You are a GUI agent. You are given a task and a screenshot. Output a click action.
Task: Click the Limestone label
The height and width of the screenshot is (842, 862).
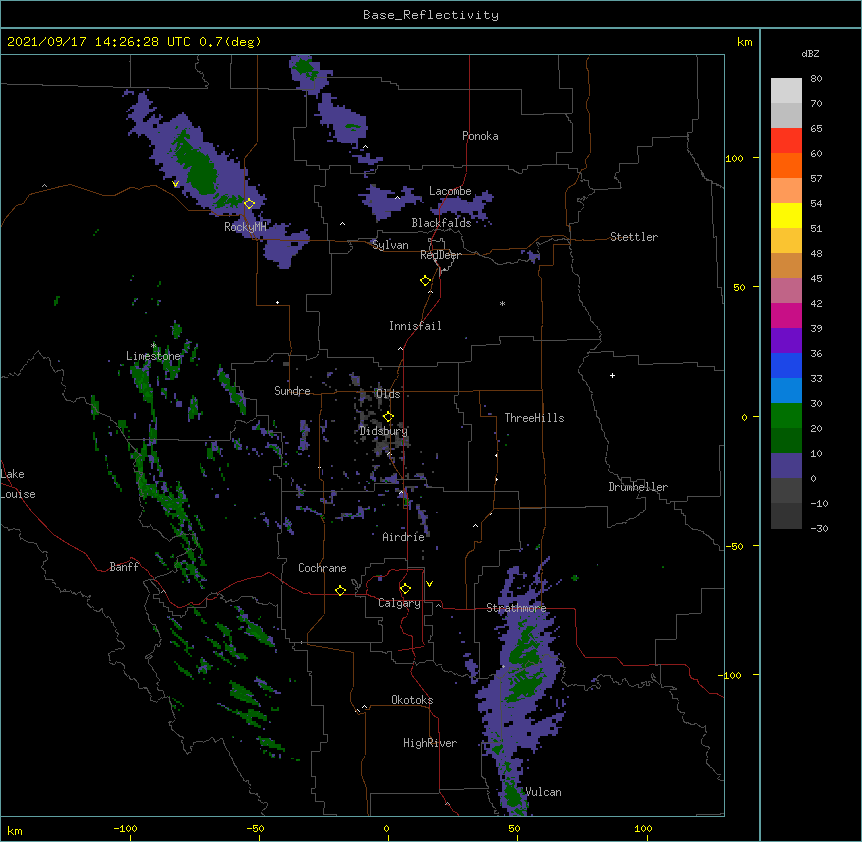(153, 356)
